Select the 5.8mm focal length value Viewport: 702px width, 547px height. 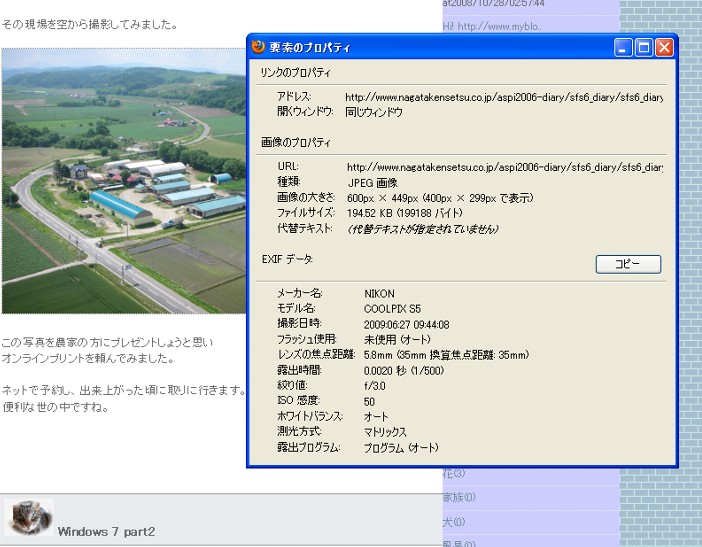click(446, 355)
